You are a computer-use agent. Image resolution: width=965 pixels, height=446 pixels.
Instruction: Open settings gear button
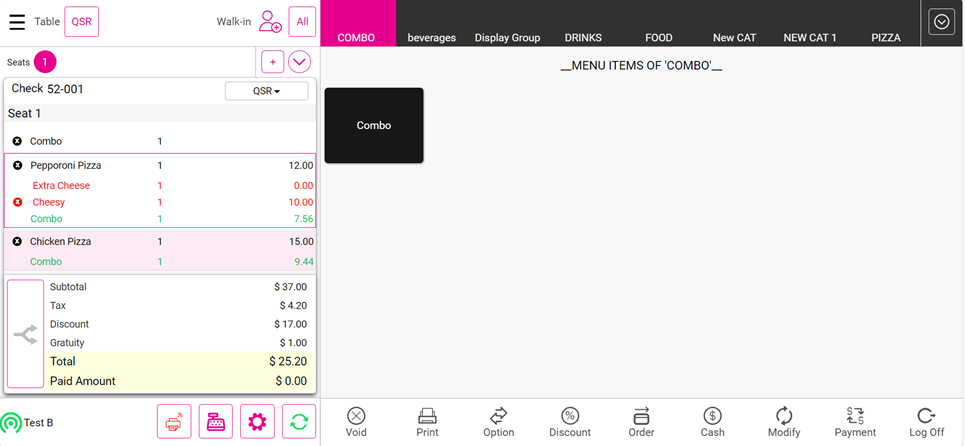(x=257, y=422)
